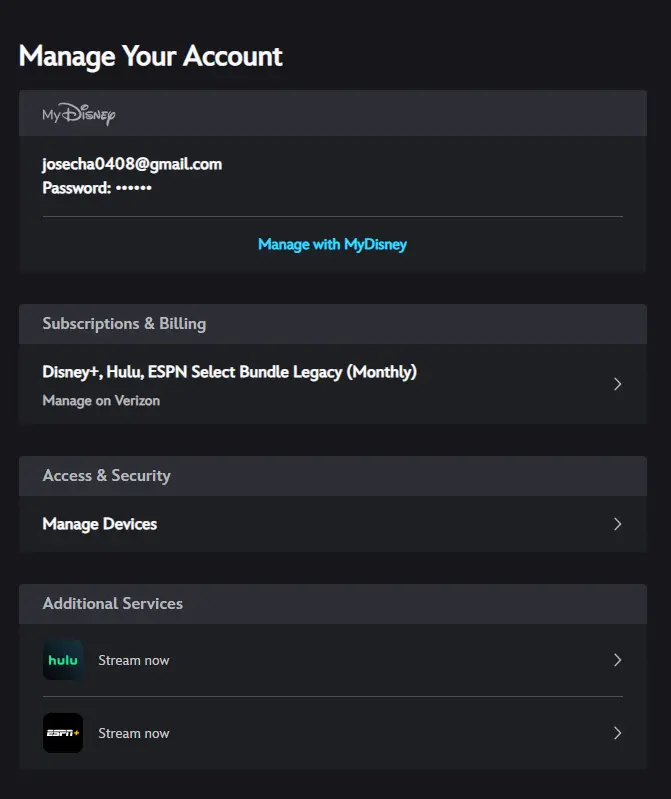Click Stream now beside Hulu
This screenshot has width=671, height=799.
tap(133, 660)
